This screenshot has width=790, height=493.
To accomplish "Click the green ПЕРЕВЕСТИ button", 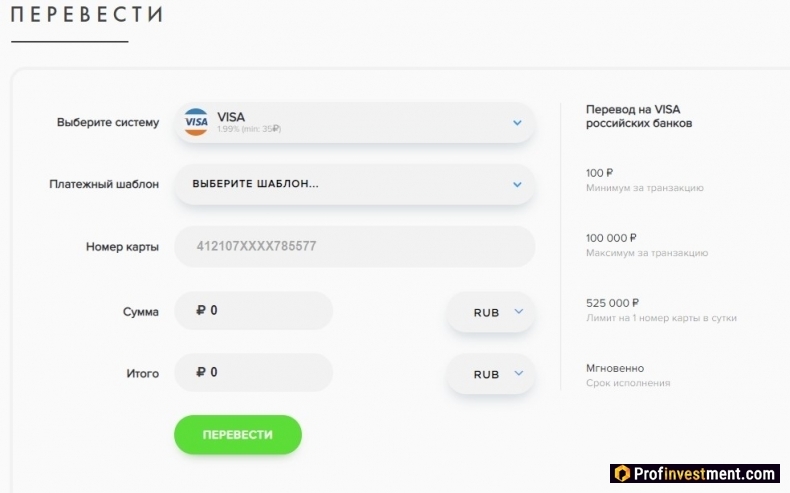I will 238,435.
